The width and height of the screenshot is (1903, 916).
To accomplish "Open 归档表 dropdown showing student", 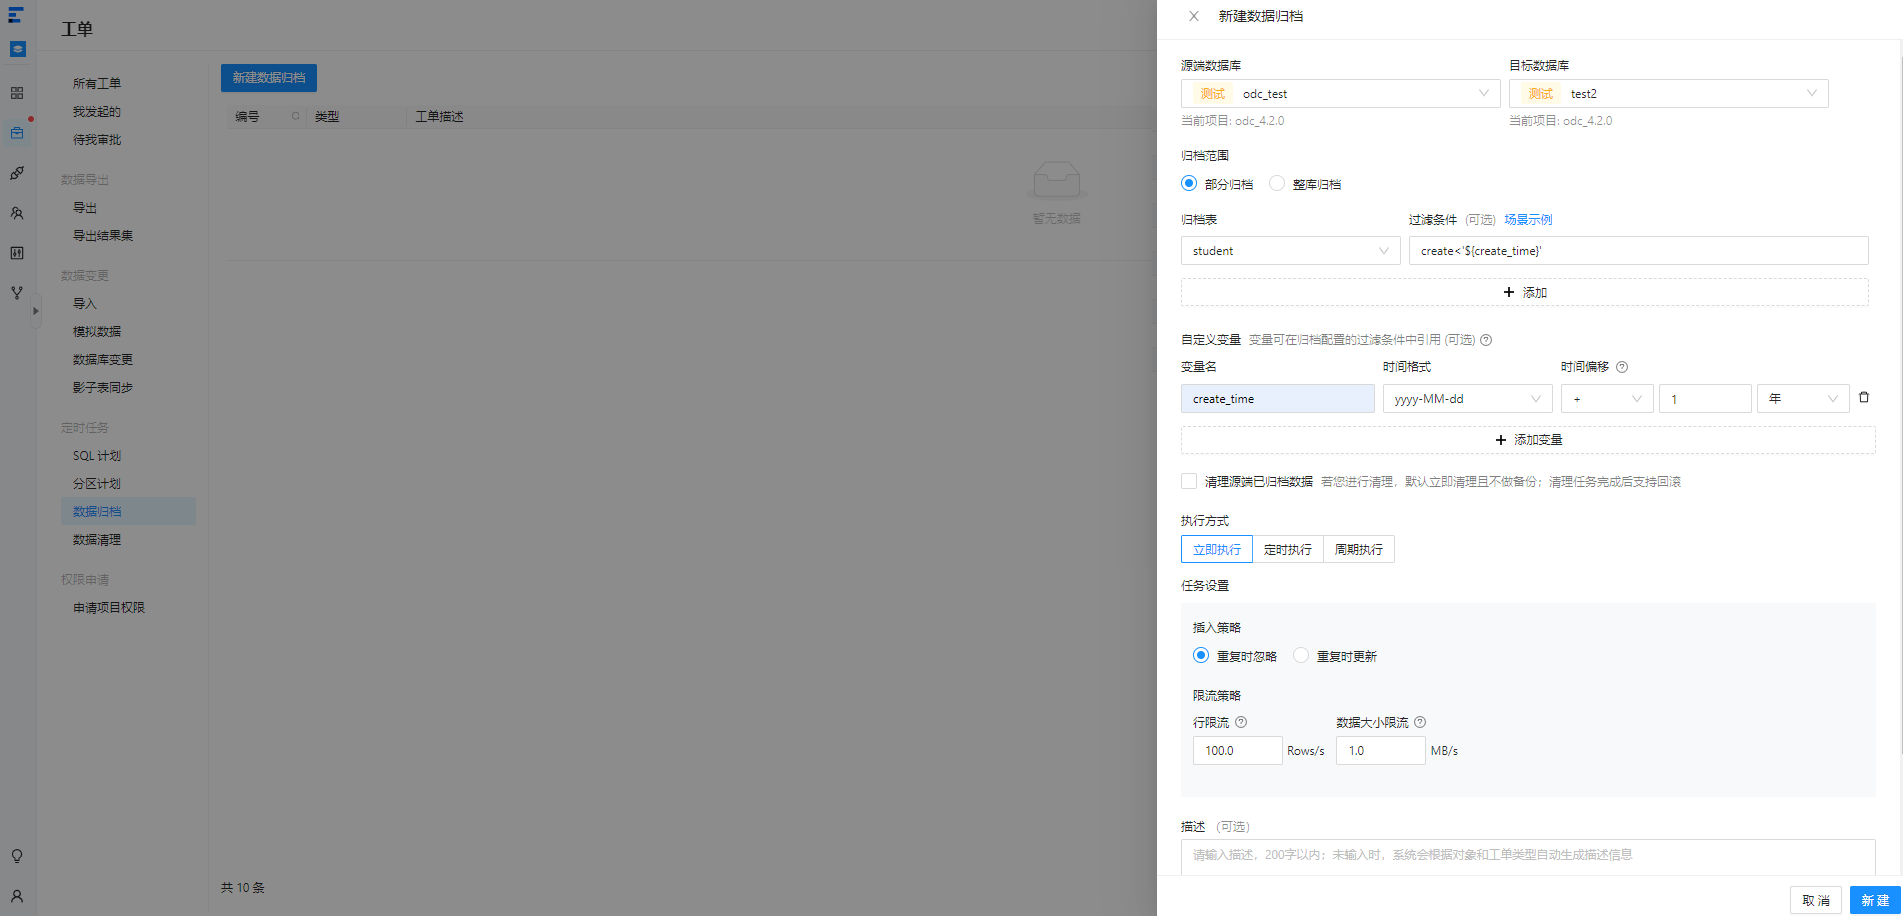I will point(1291,251).
